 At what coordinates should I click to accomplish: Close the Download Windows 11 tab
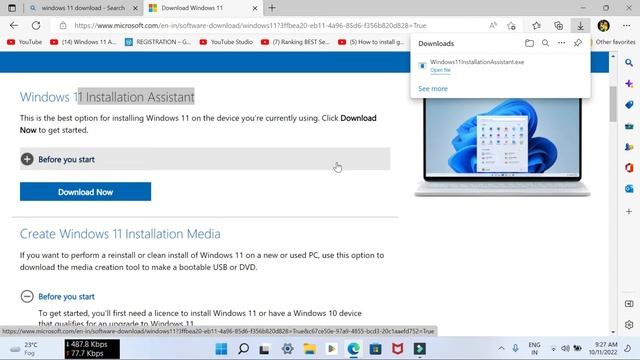pyautogui.click(x=255, y=8)
